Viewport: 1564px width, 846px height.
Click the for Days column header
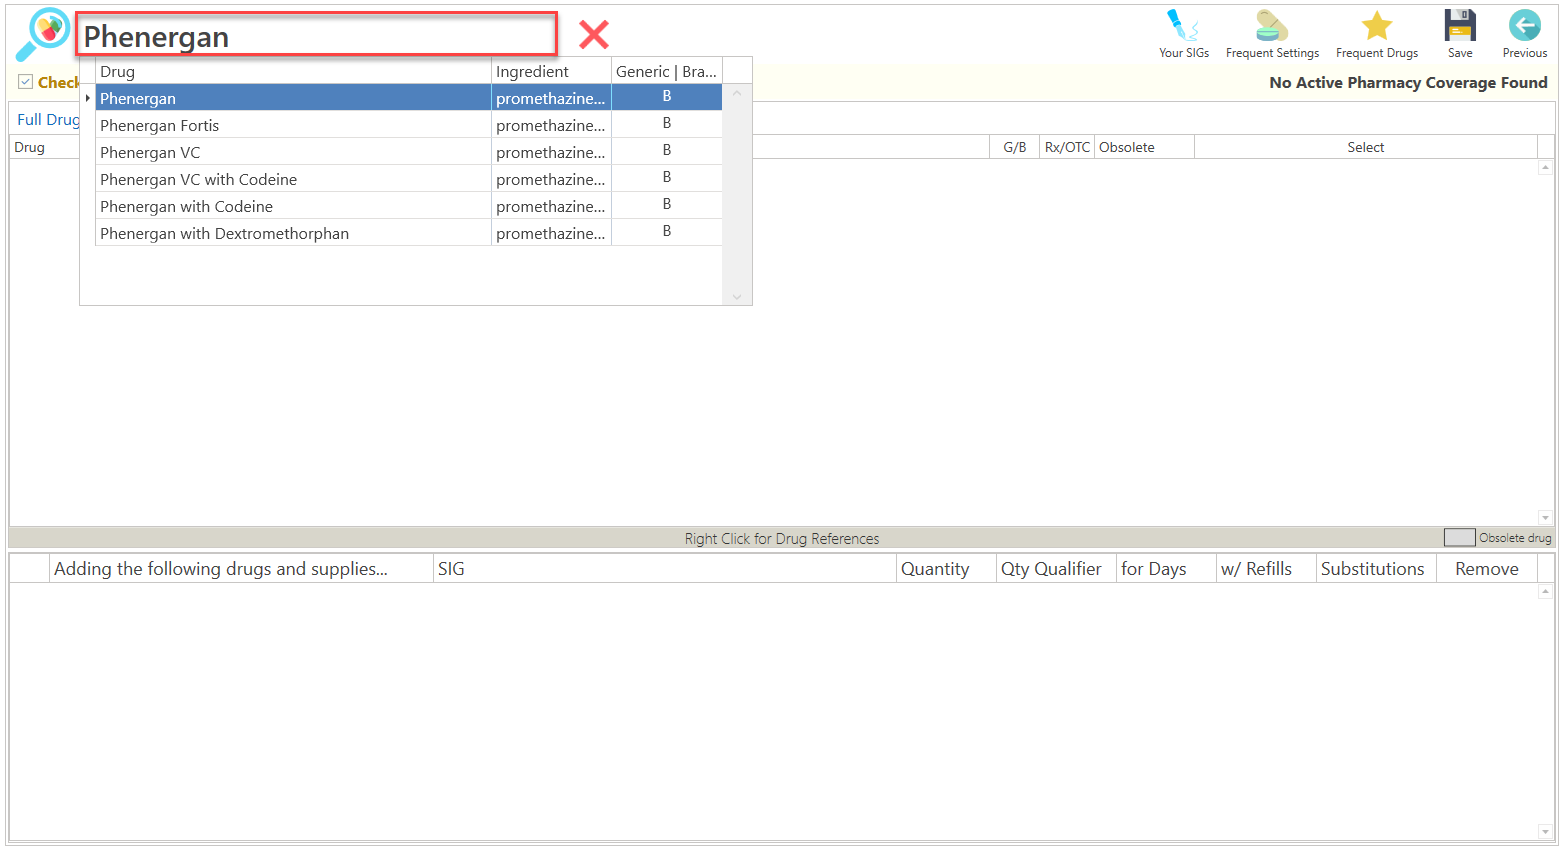[x=1166, y=568]
